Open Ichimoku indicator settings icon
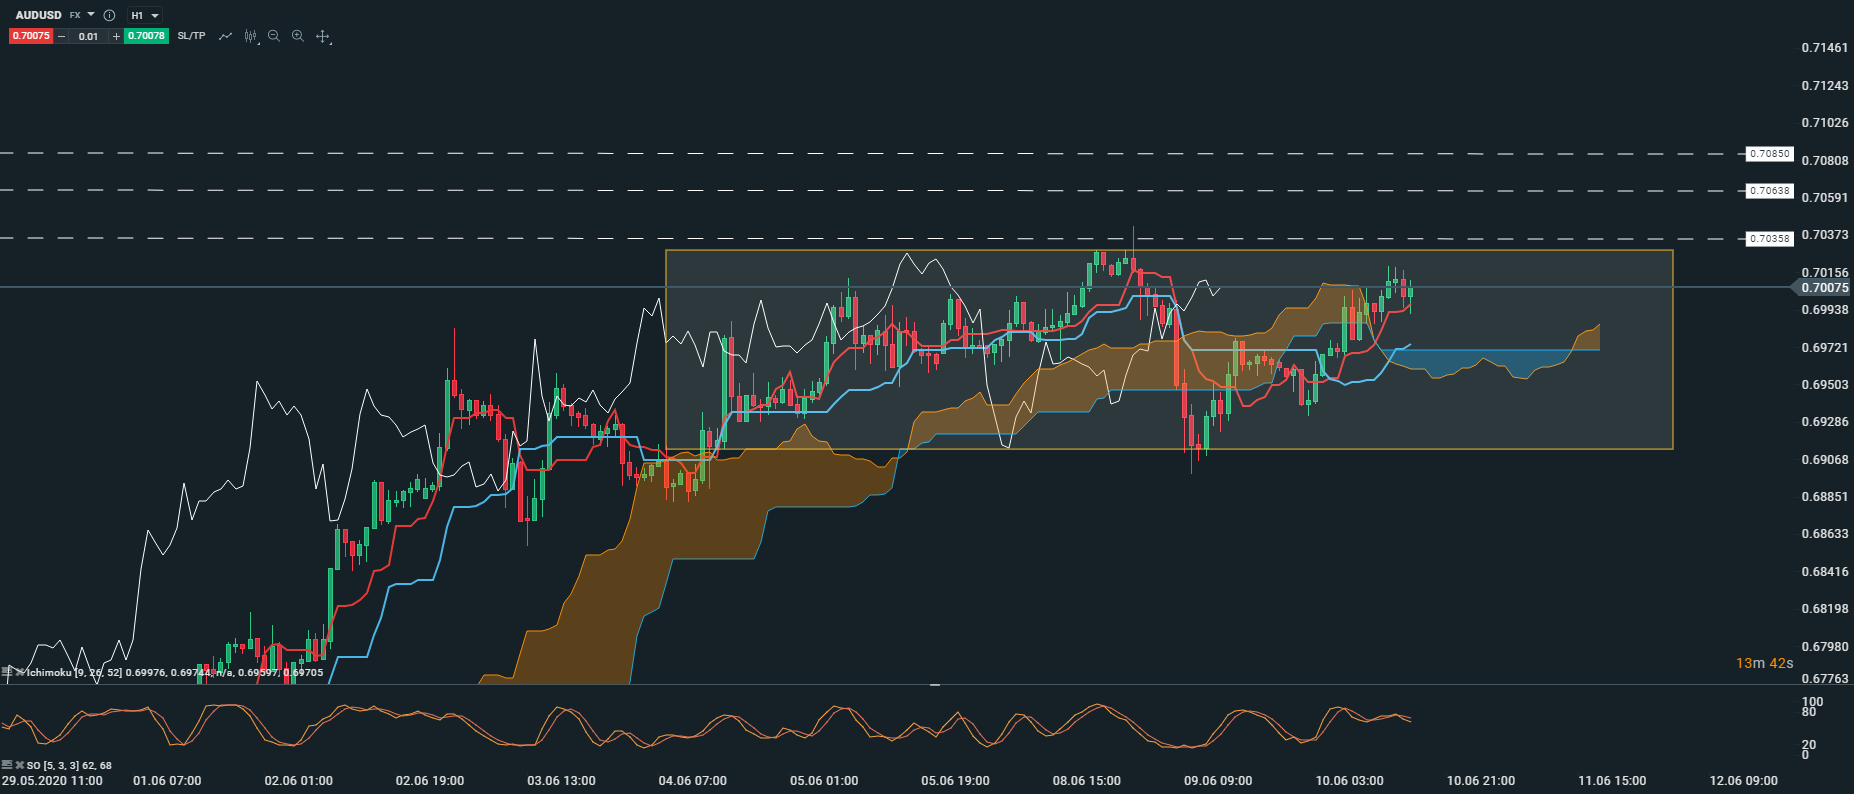Screen dimensions: 1854x794 pyautogui.click(x=7, y=672)
